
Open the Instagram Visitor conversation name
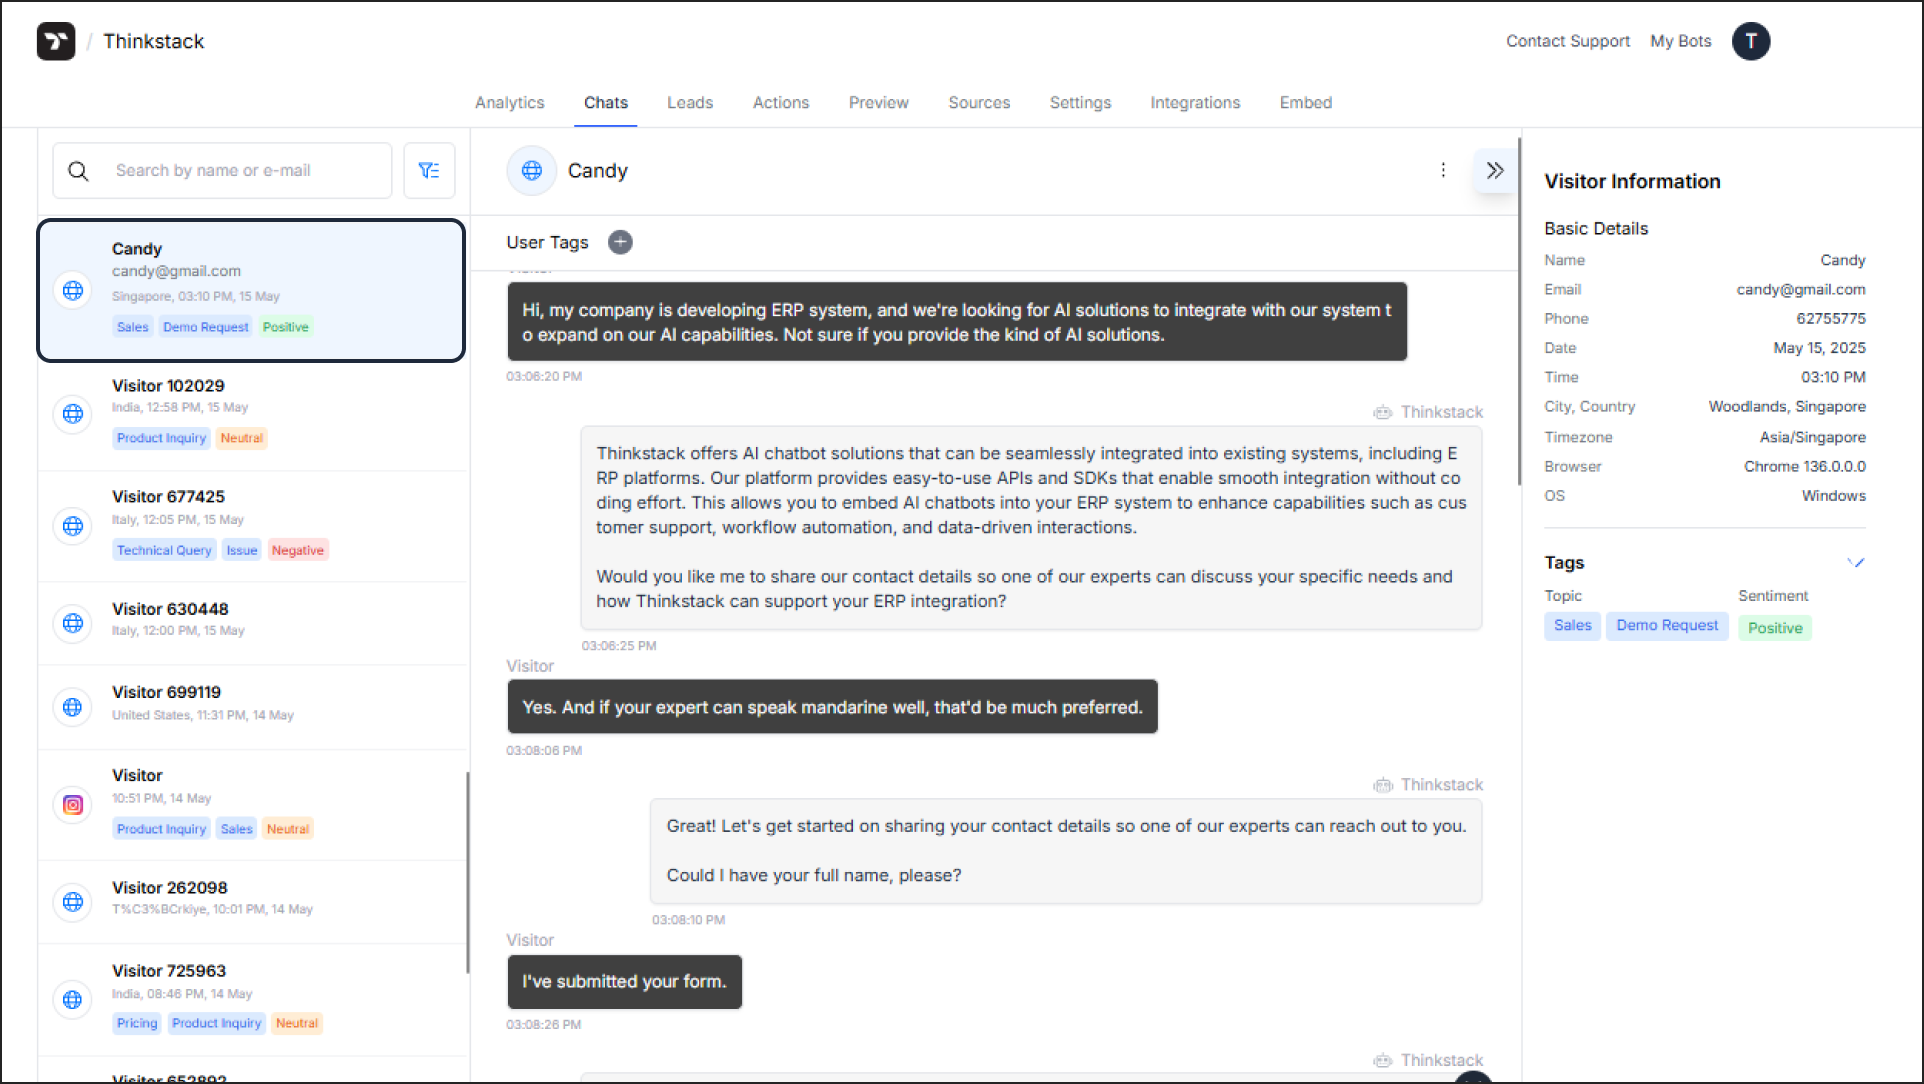[x=137, y=775]
